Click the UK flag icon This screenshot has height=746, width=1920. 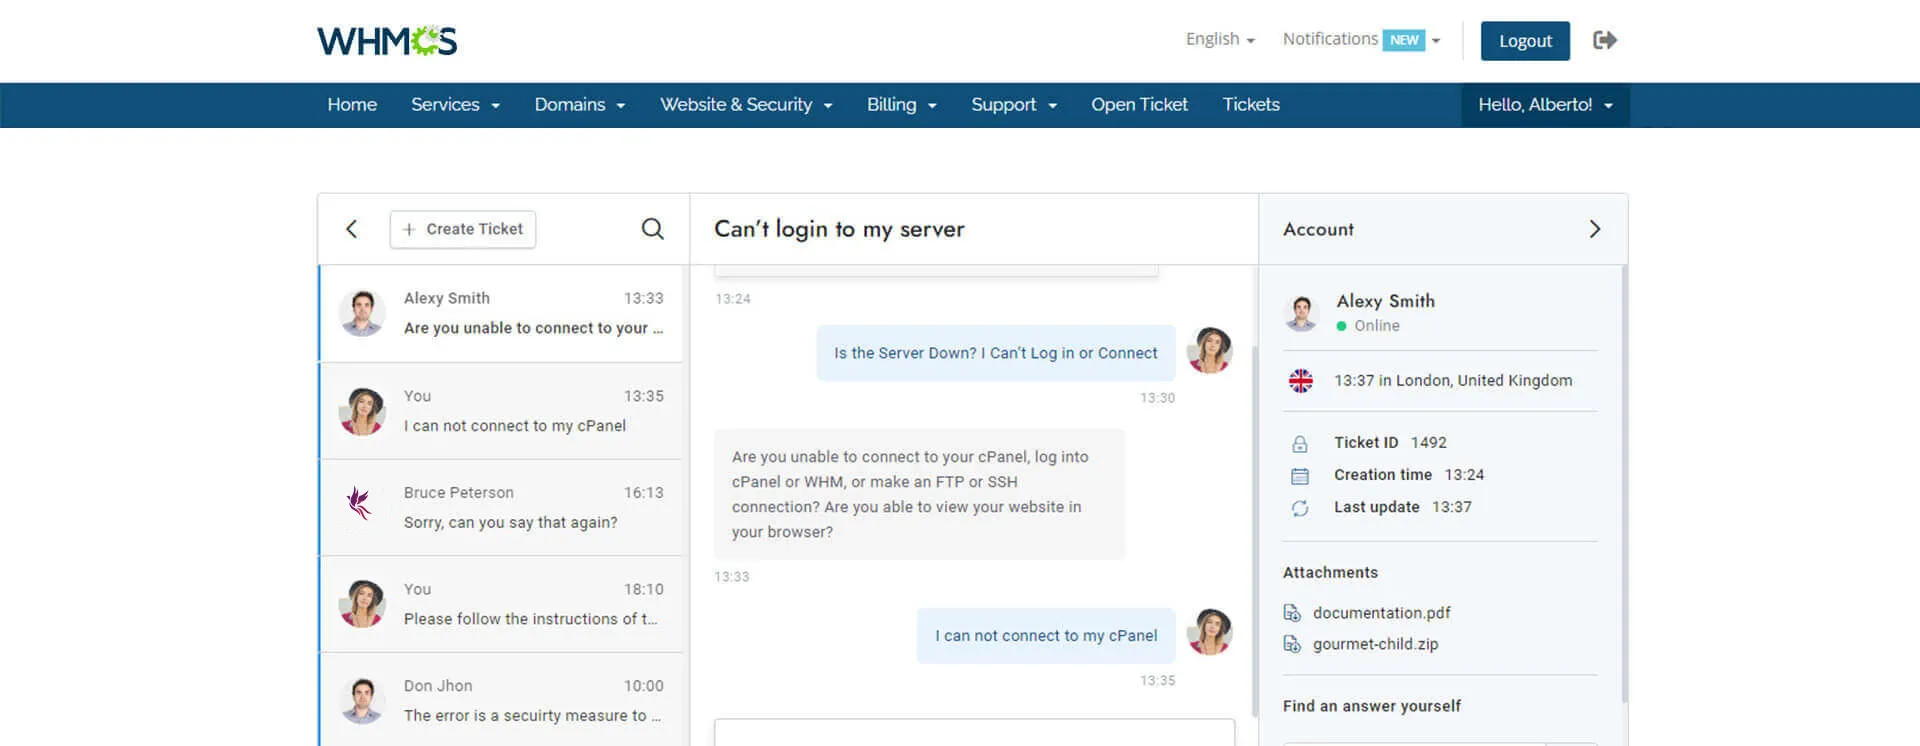click(x=1301, y=381)
